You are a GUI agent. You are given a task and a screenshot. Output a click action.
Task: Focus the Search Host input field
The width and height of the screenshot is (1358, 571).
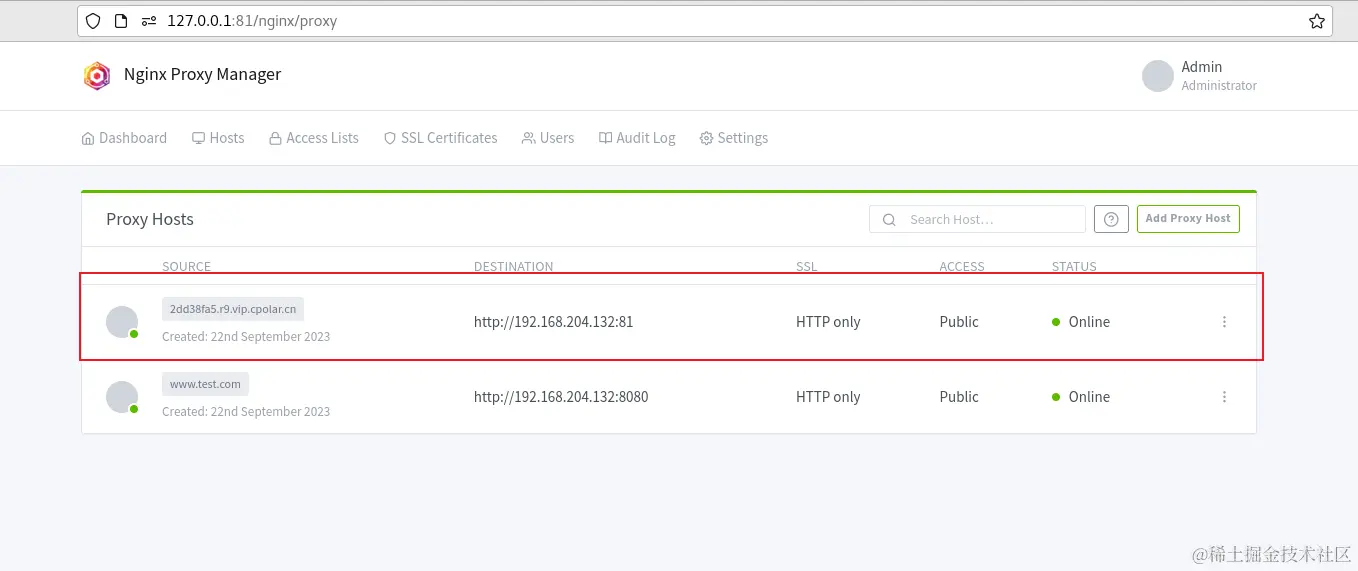[978, 219]
